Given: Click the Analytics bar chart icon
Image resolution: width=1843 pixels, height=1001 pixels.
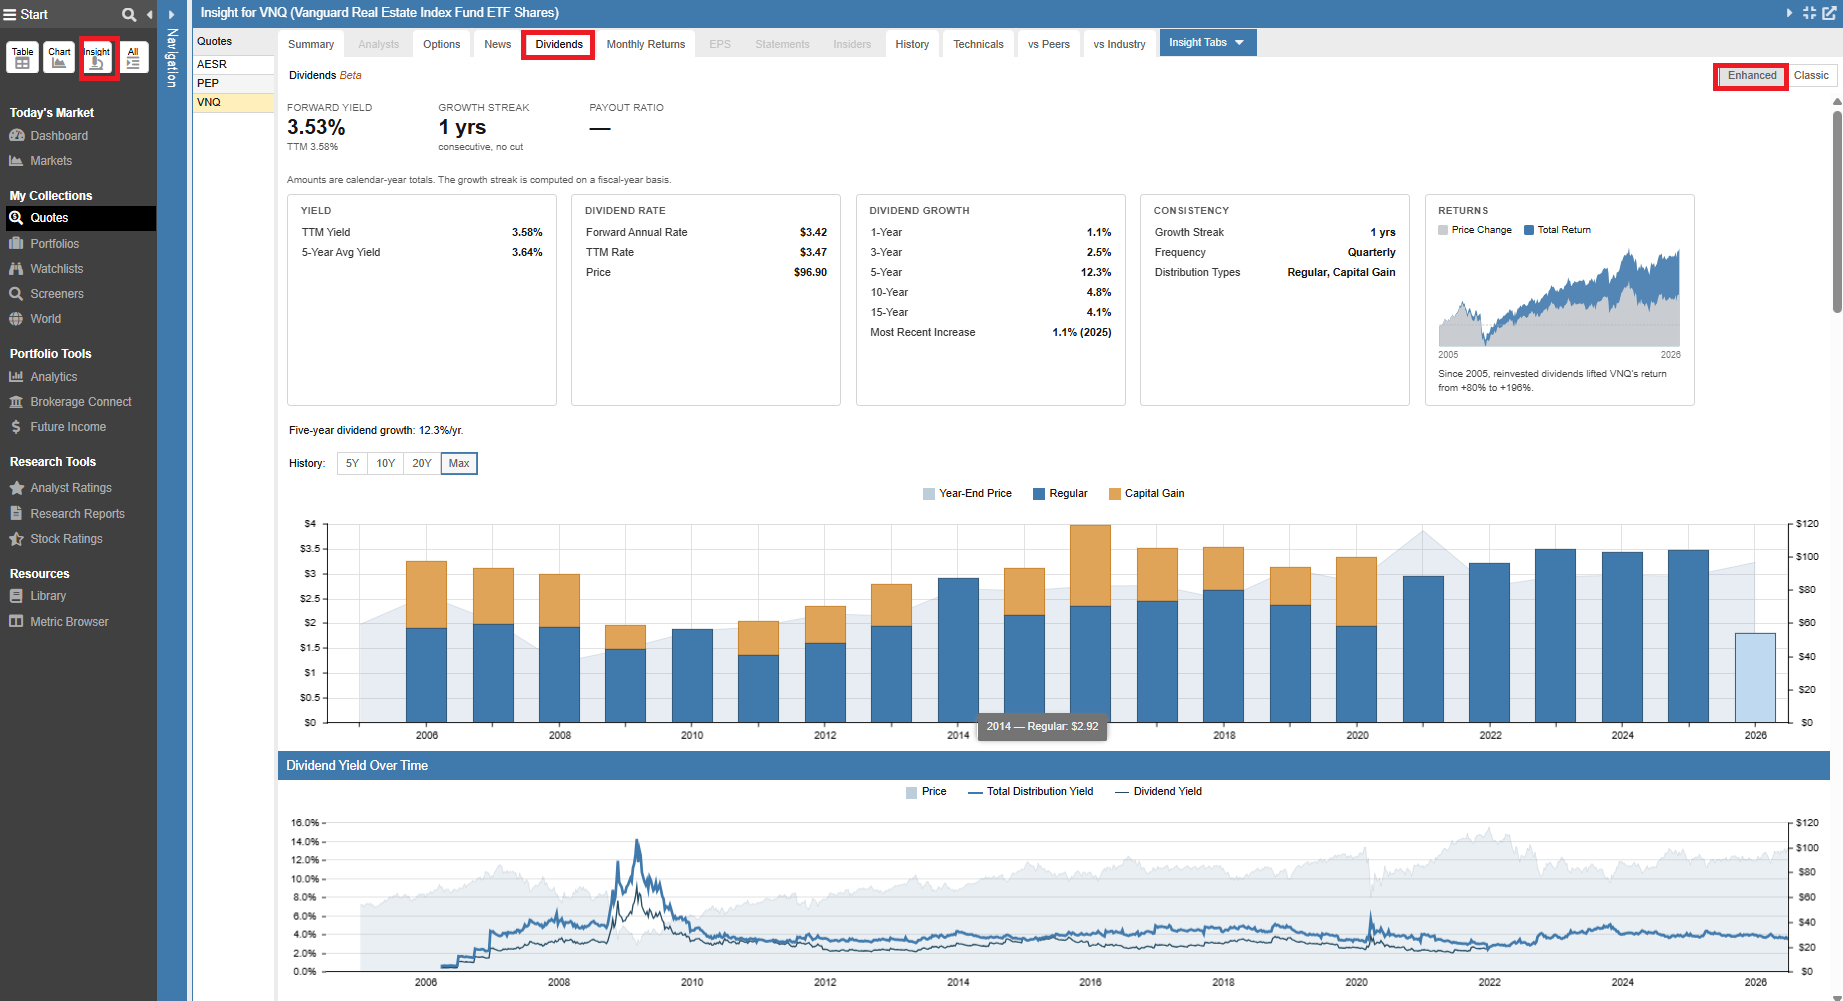Looking at the screenshot, I should pyautogui.click(x=16, y=377).
